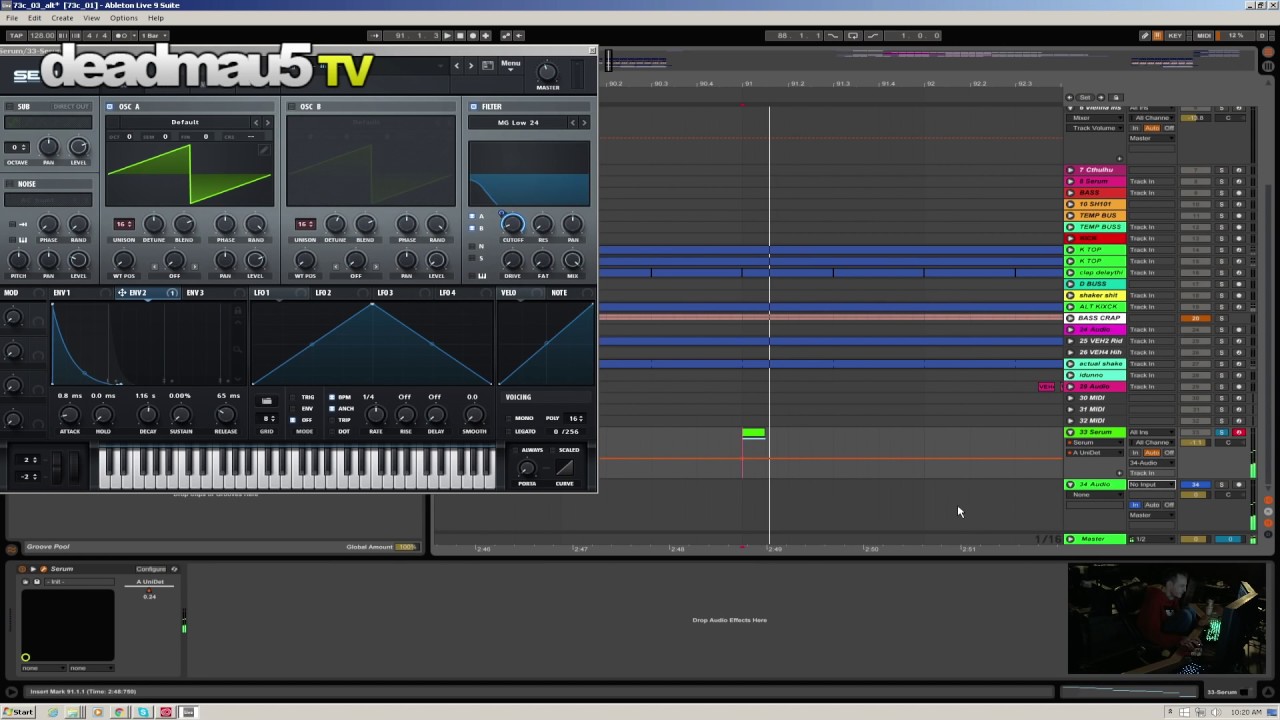Viewport: 1280px width, 720px height.
Task: Toggle filter routing for oscillator A
Action: tap(473, 216)
